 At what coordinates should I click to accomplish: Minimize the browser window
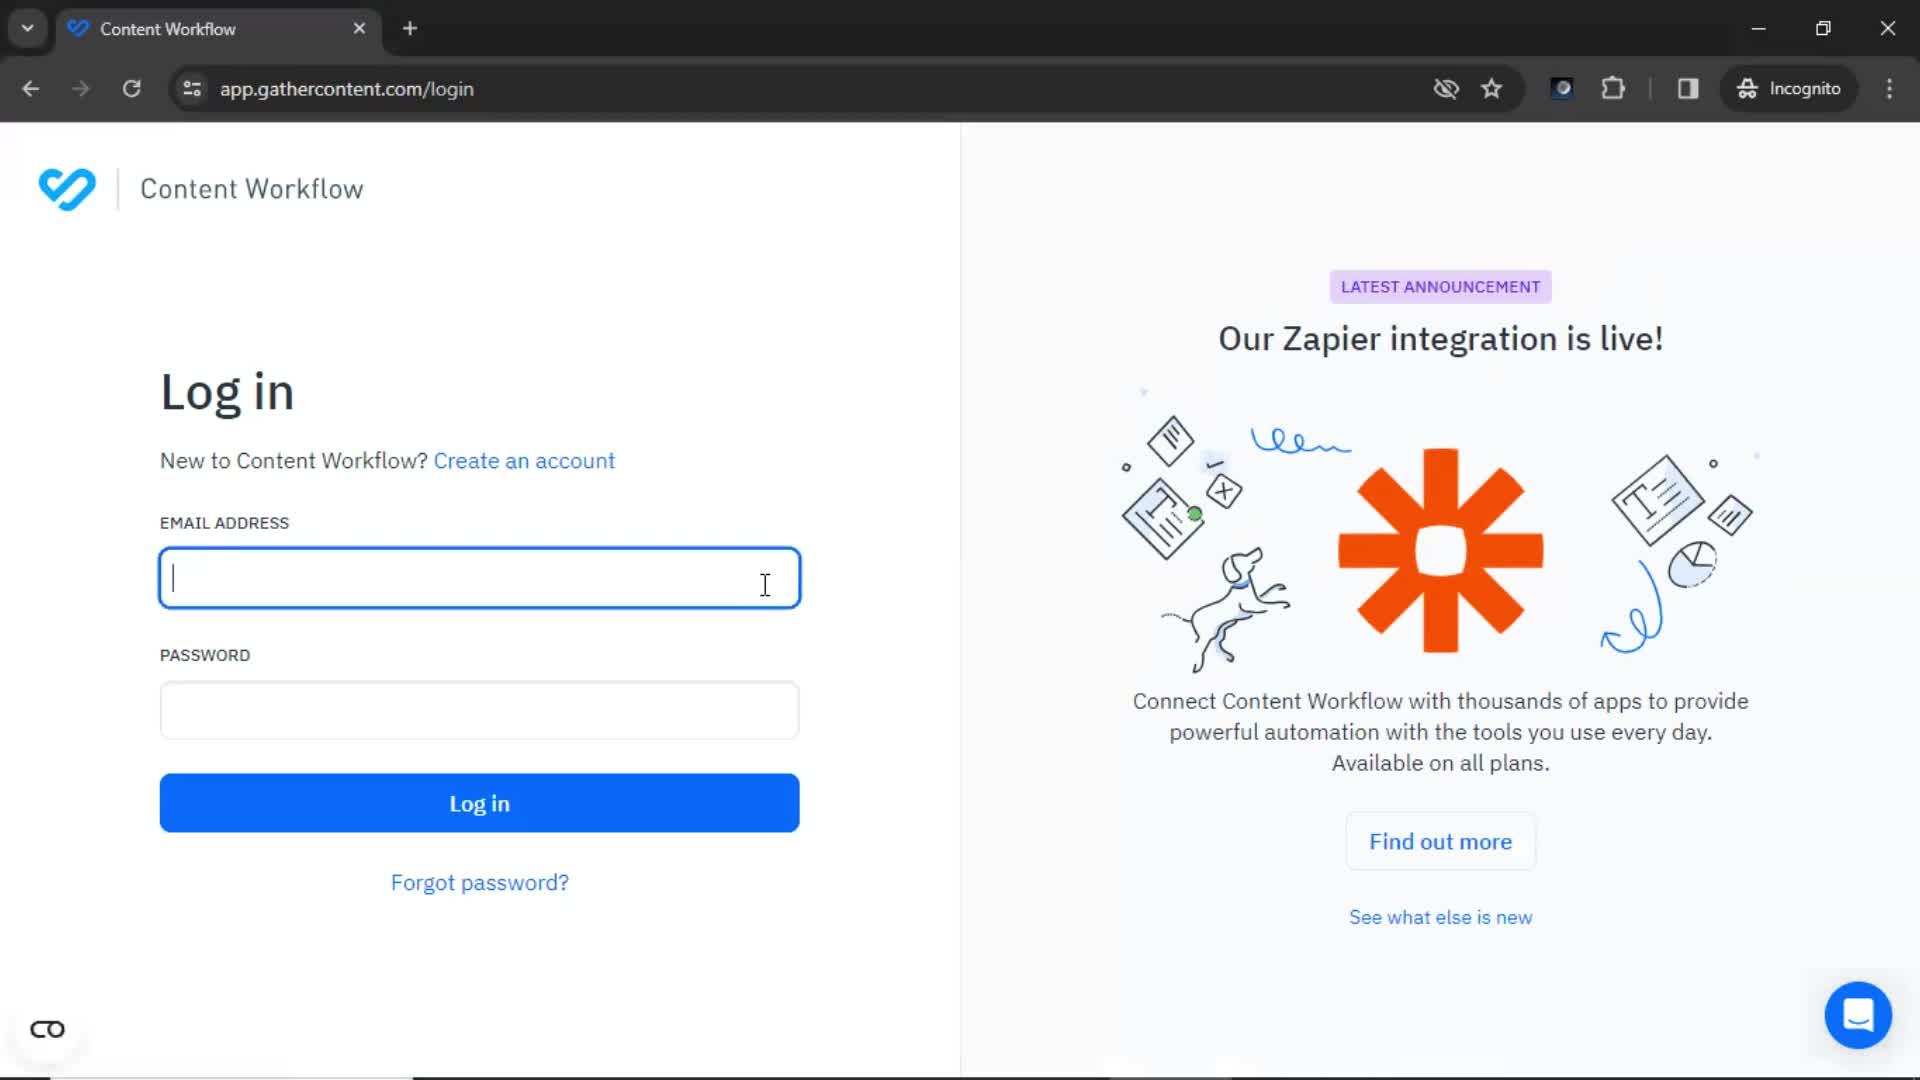pyautogui.click(x=1758, y=28)
